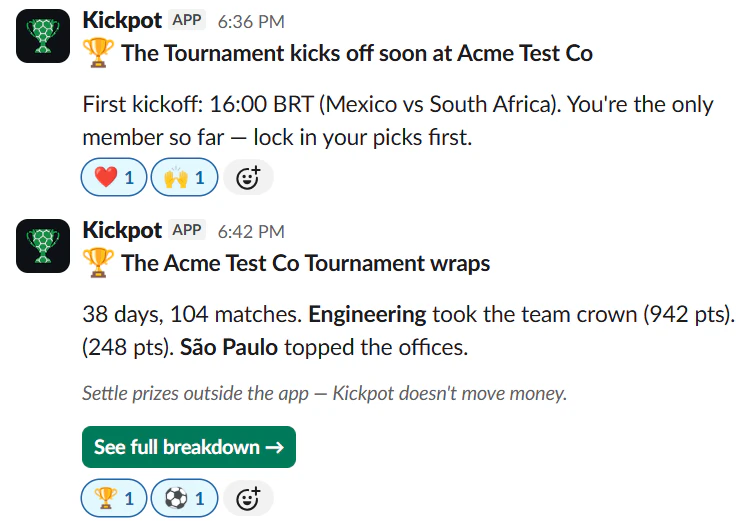Toggle the soccer ball reaction

(184, 498)
